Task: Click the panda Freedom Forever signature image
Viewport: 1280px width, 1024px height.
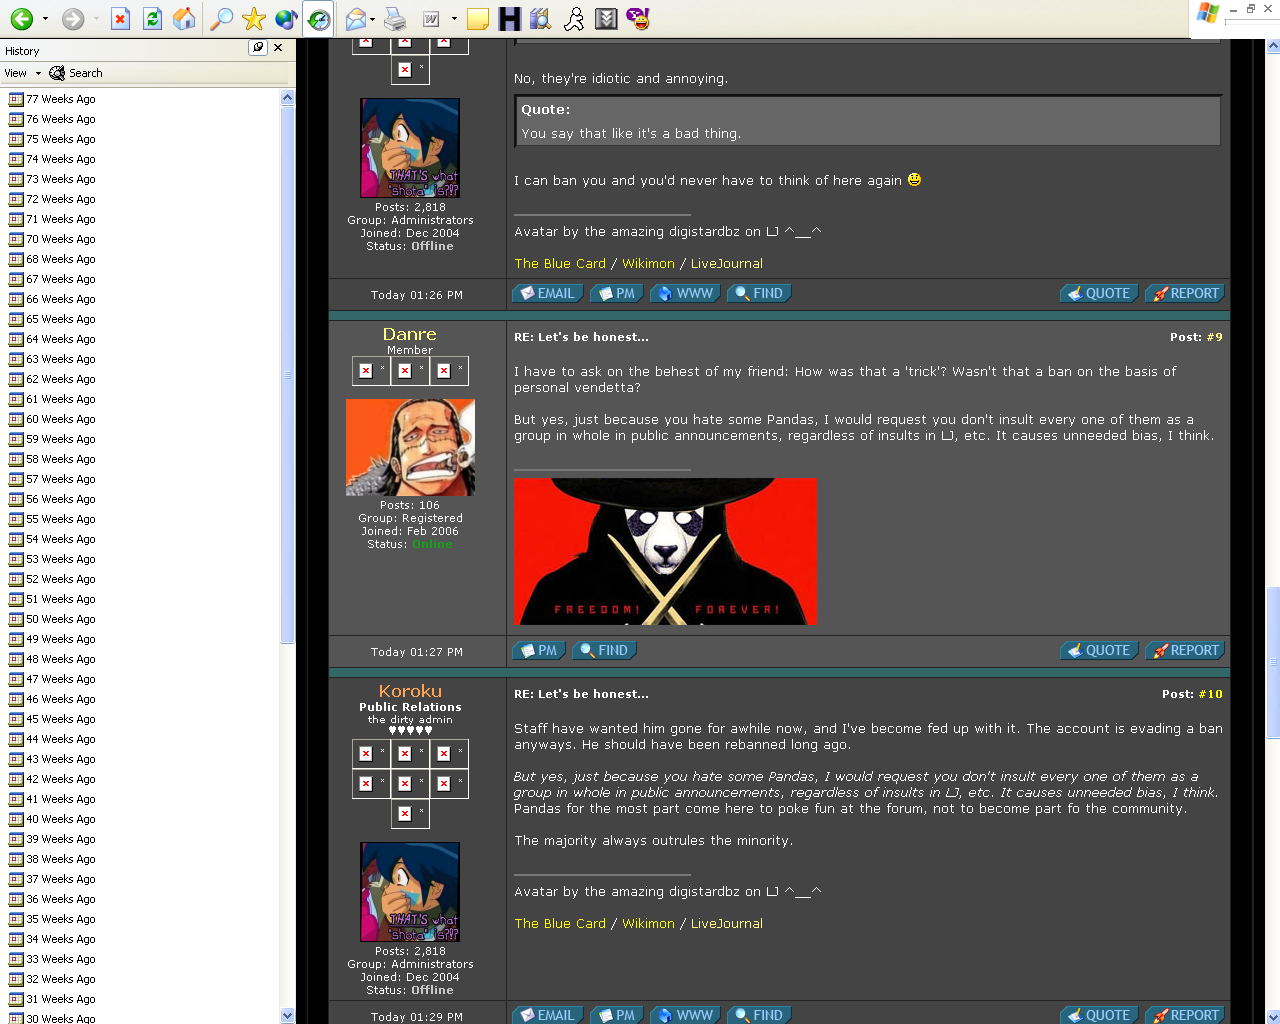Action: [x=665, y=551]
